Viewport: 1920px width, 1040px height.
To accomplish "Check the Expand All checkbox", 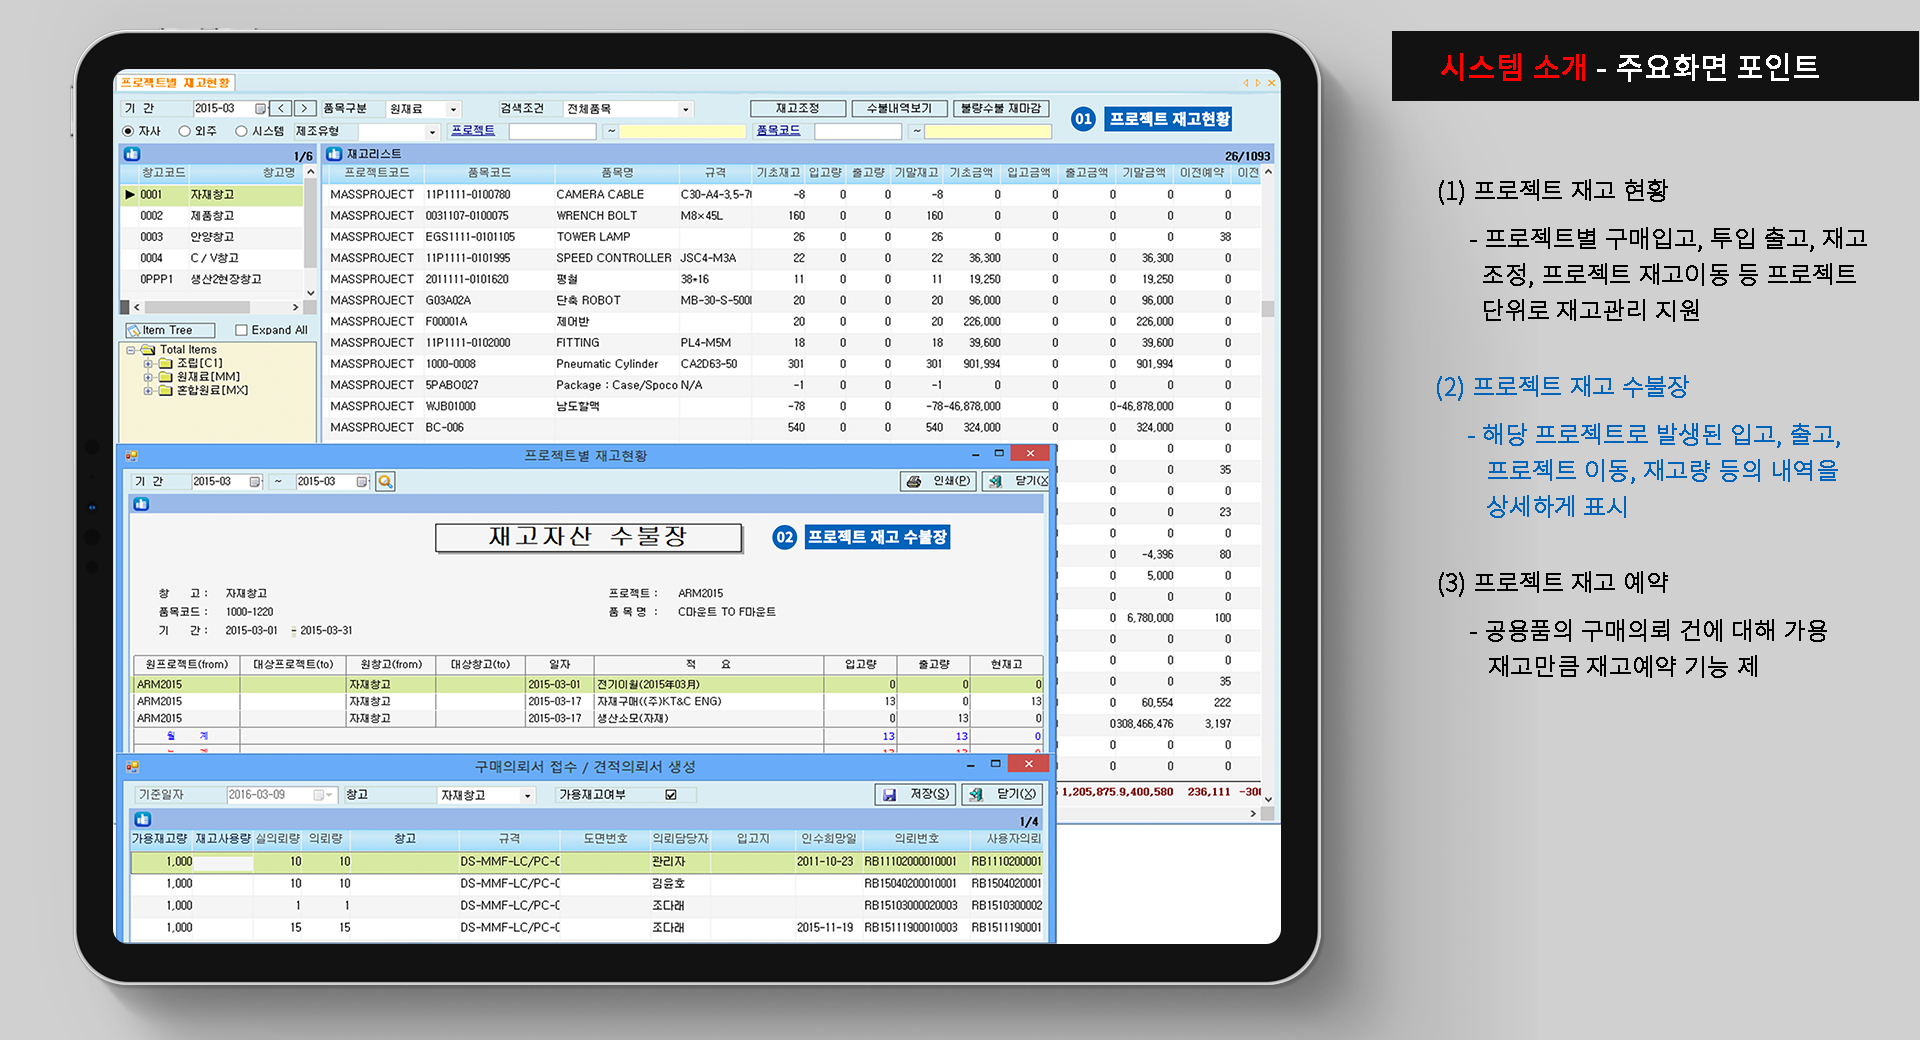I will point(241,330).
